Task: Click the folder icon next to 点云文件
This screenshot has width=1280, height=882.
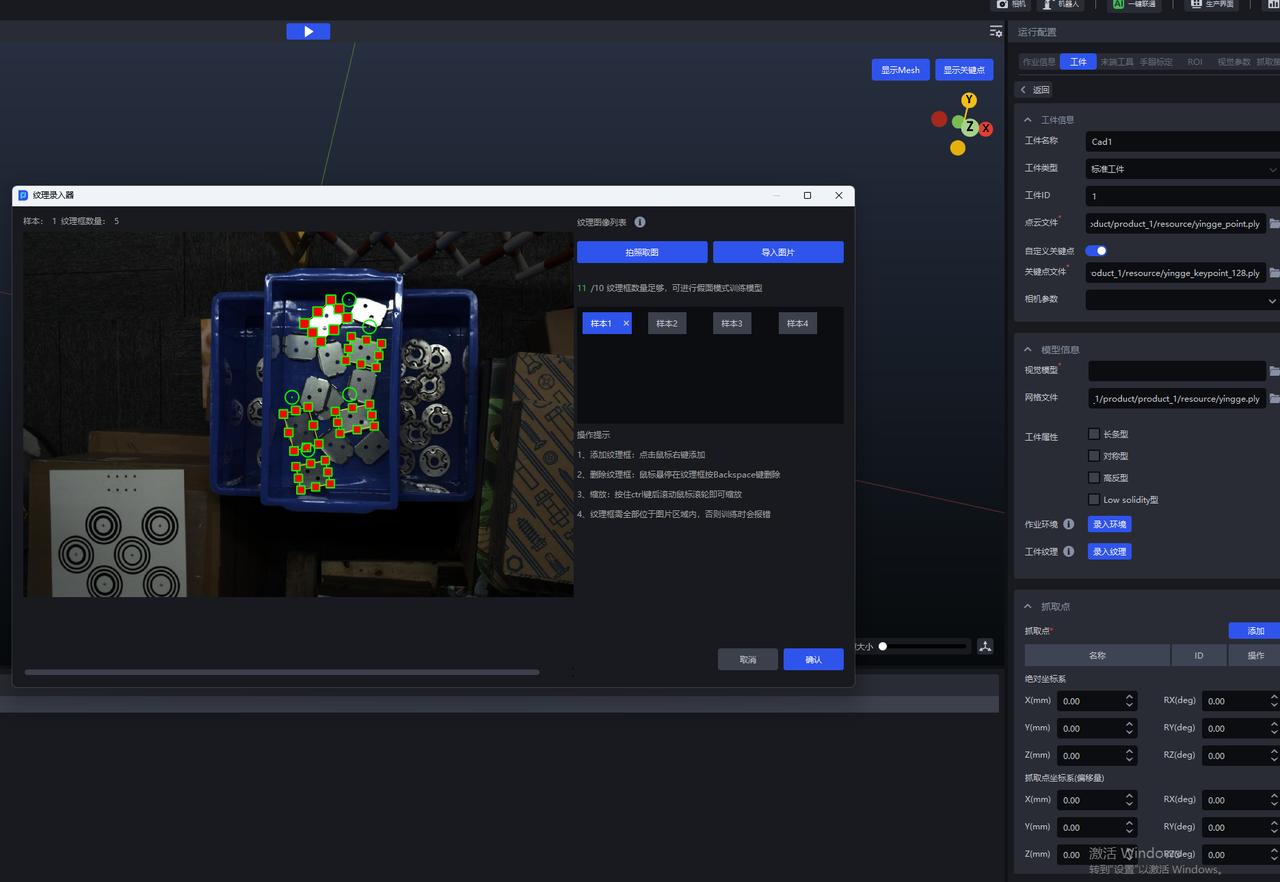Action: (1274, 224)
